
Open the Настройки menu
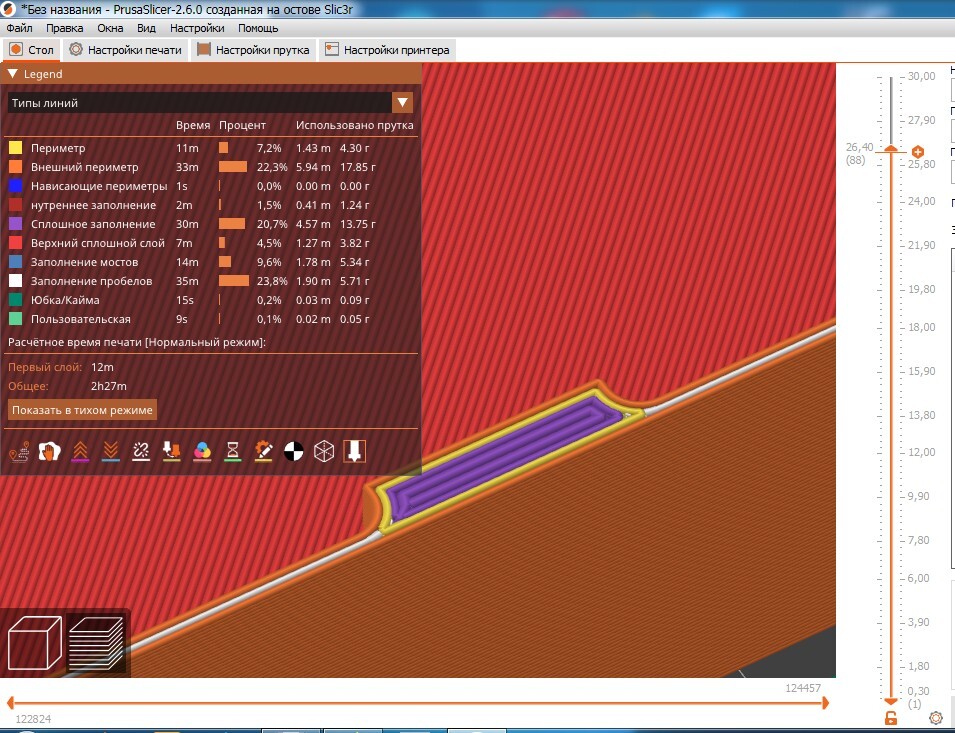(197, 28)
